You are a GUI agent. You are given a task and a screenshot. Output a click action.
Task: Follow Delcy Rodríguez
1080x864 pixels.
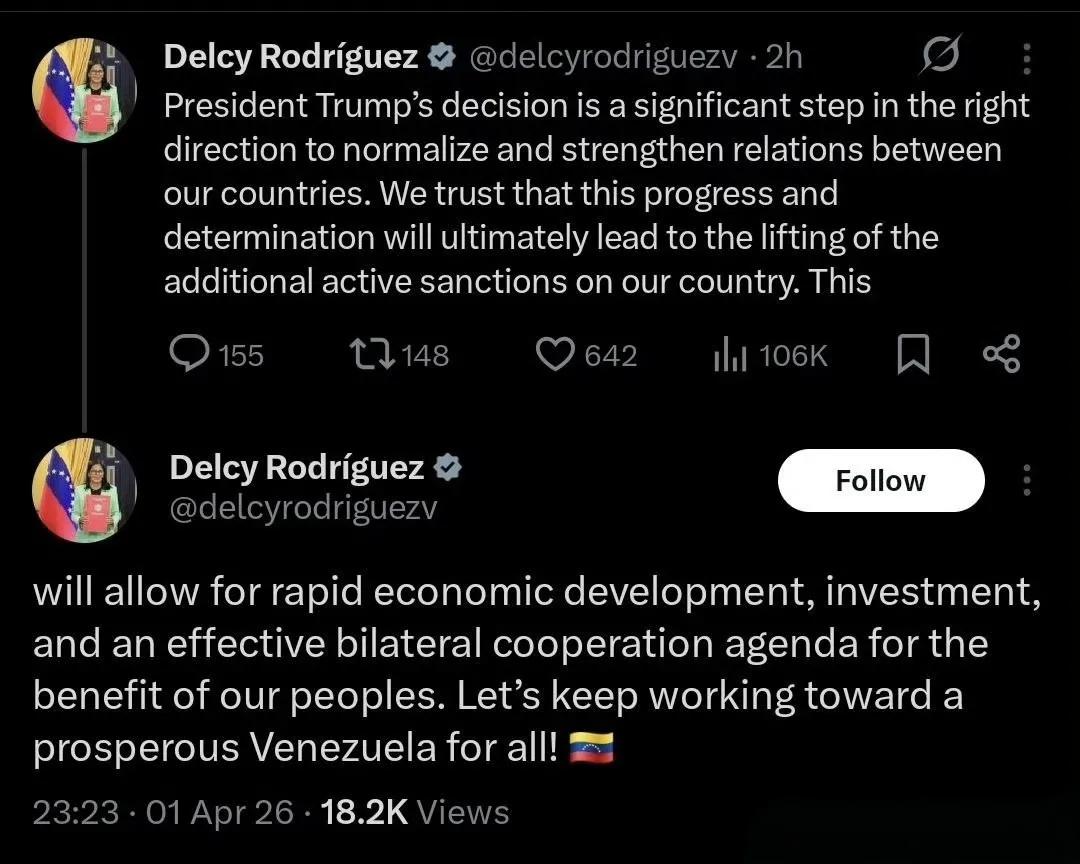coord(880,480)
